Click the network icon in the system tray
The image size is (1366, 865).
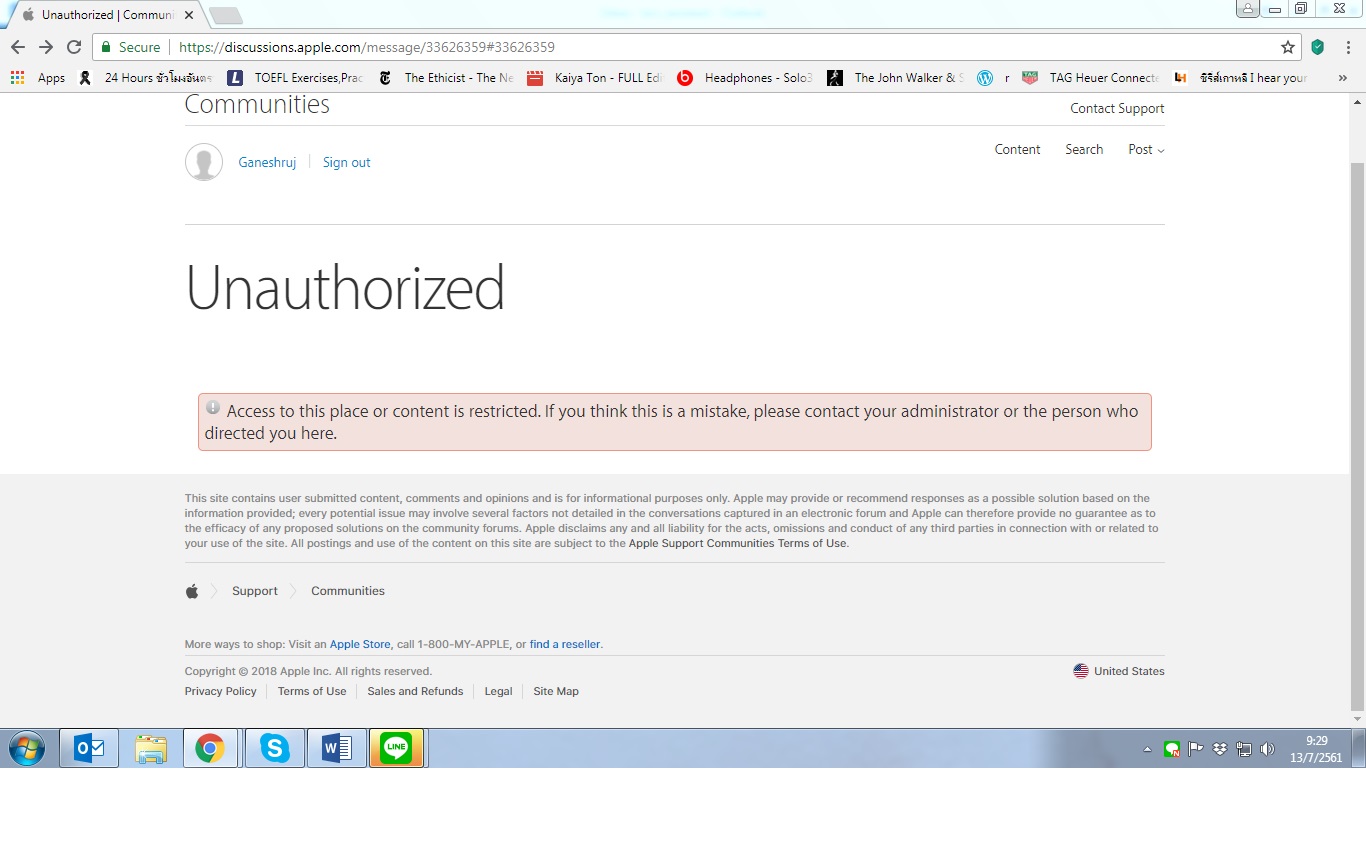click(1244, 749)
